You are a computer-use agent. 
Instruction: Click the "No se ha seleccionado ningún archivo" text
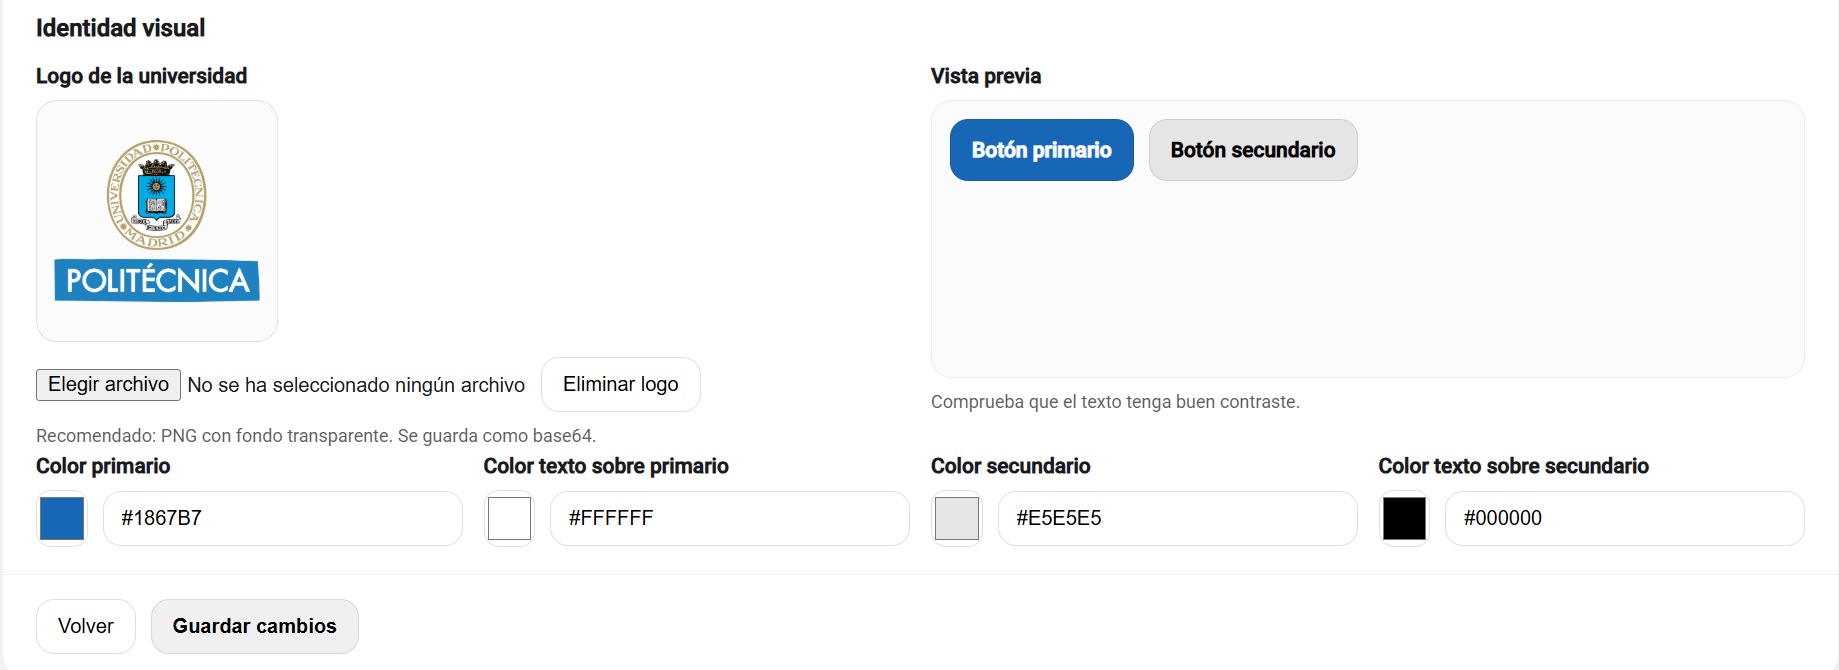point(356,386)
